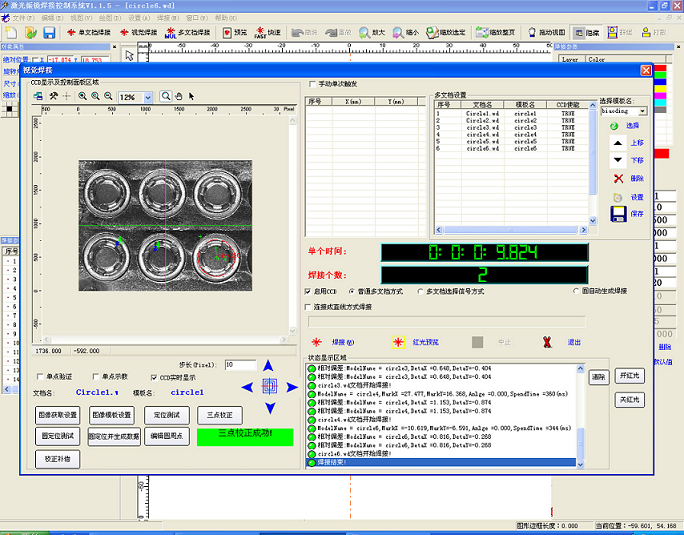Toggle the 启用CCD checkbox
This screenshot has width=684, height=535.
tap(308, 291)
